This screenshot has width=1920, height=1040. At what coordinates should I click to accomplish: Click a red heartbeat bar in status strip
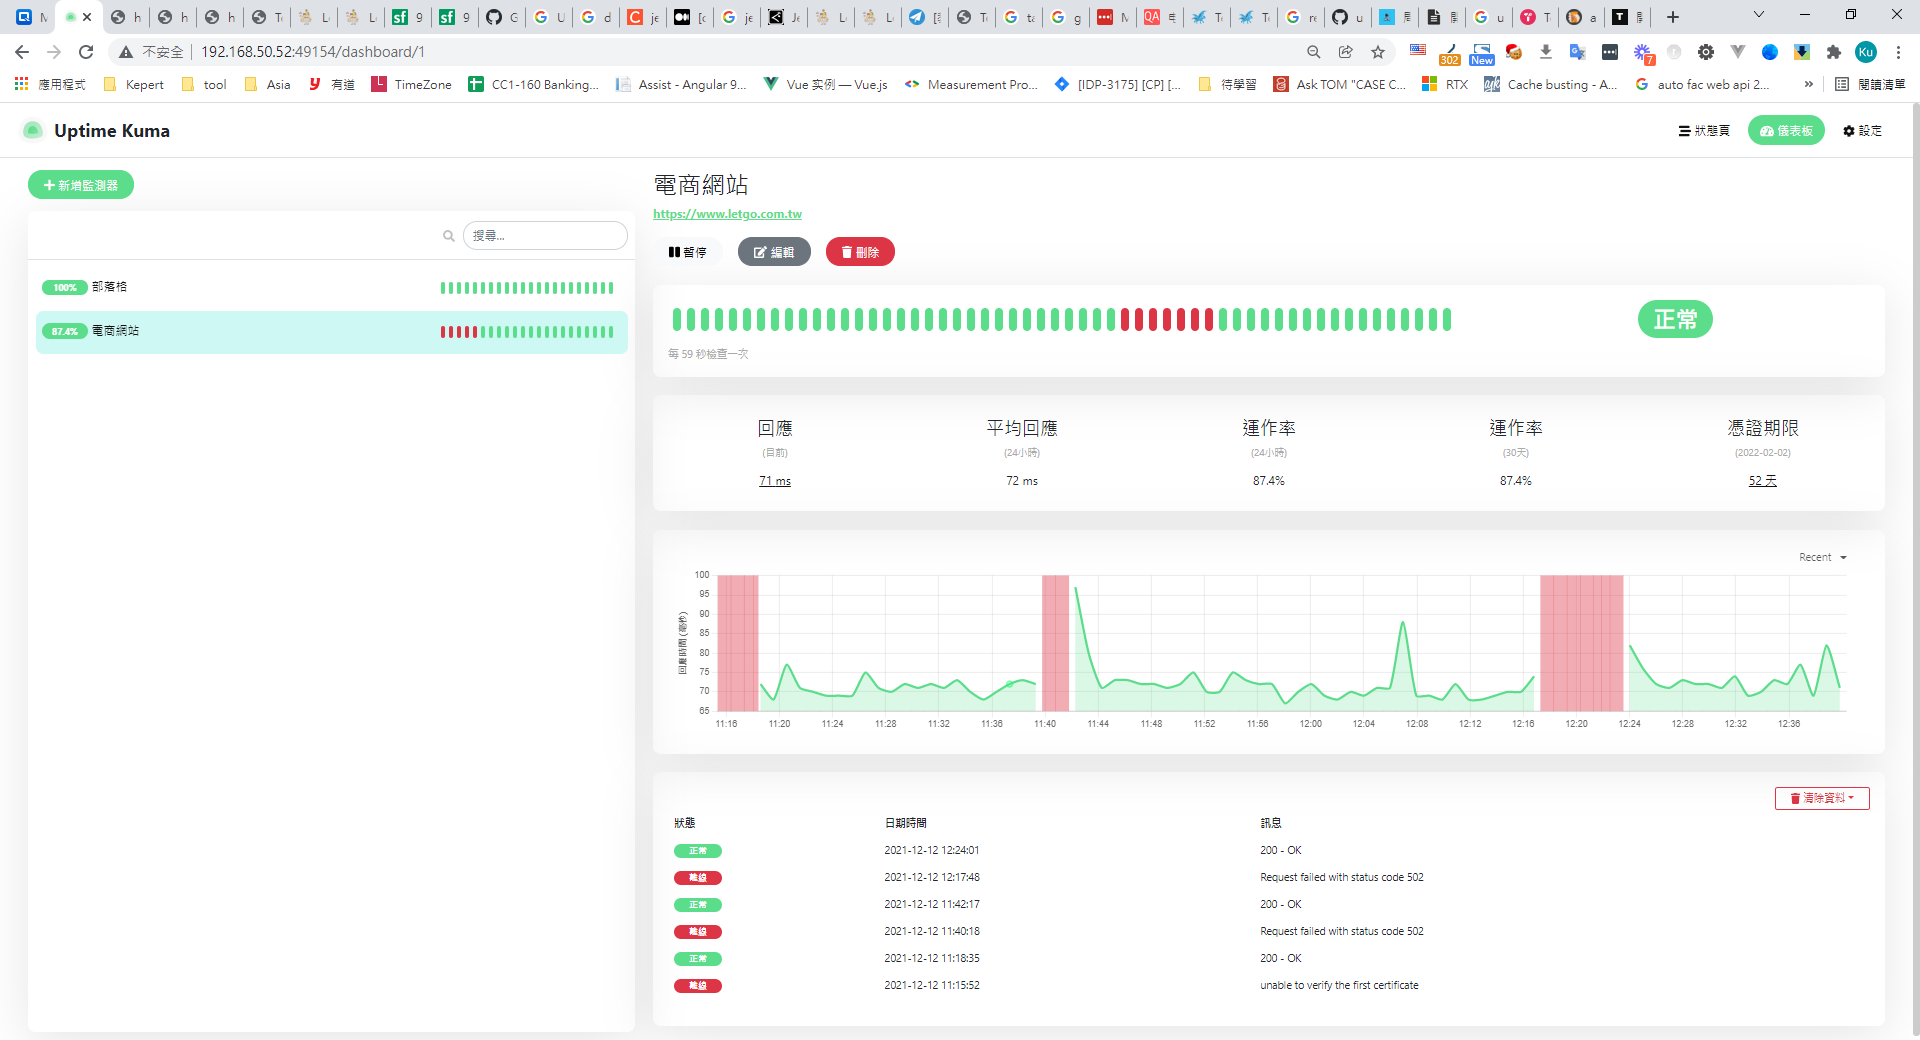click(1153, 320)
